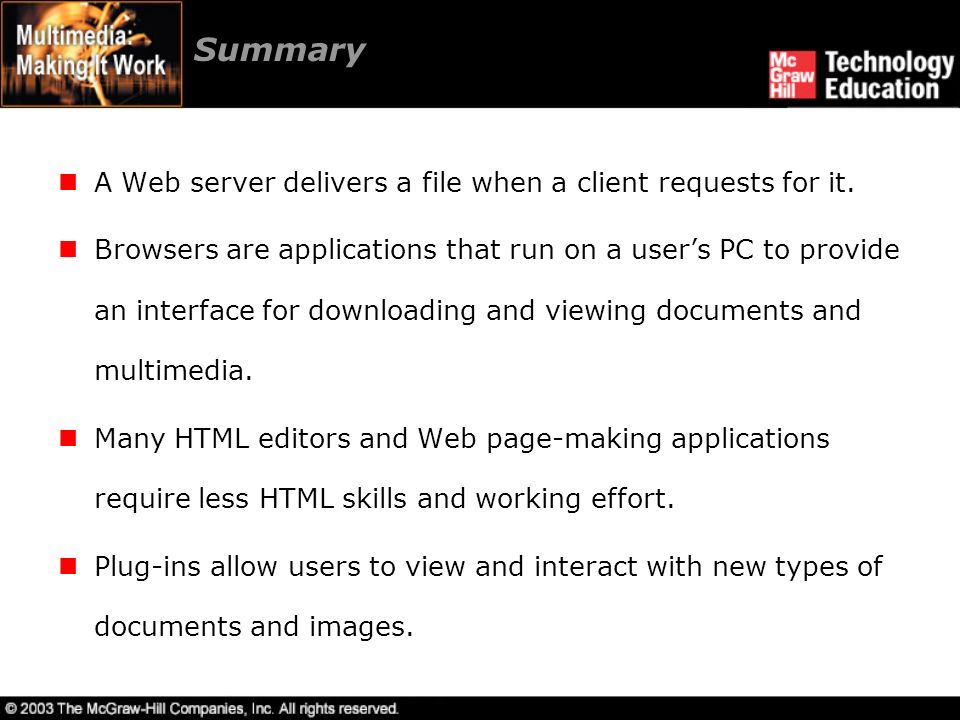Viewport: 960px width, 720px height.
Task: Click the red bullet beside 'Browsers are applications'
Action: click(x=68, y=249)
